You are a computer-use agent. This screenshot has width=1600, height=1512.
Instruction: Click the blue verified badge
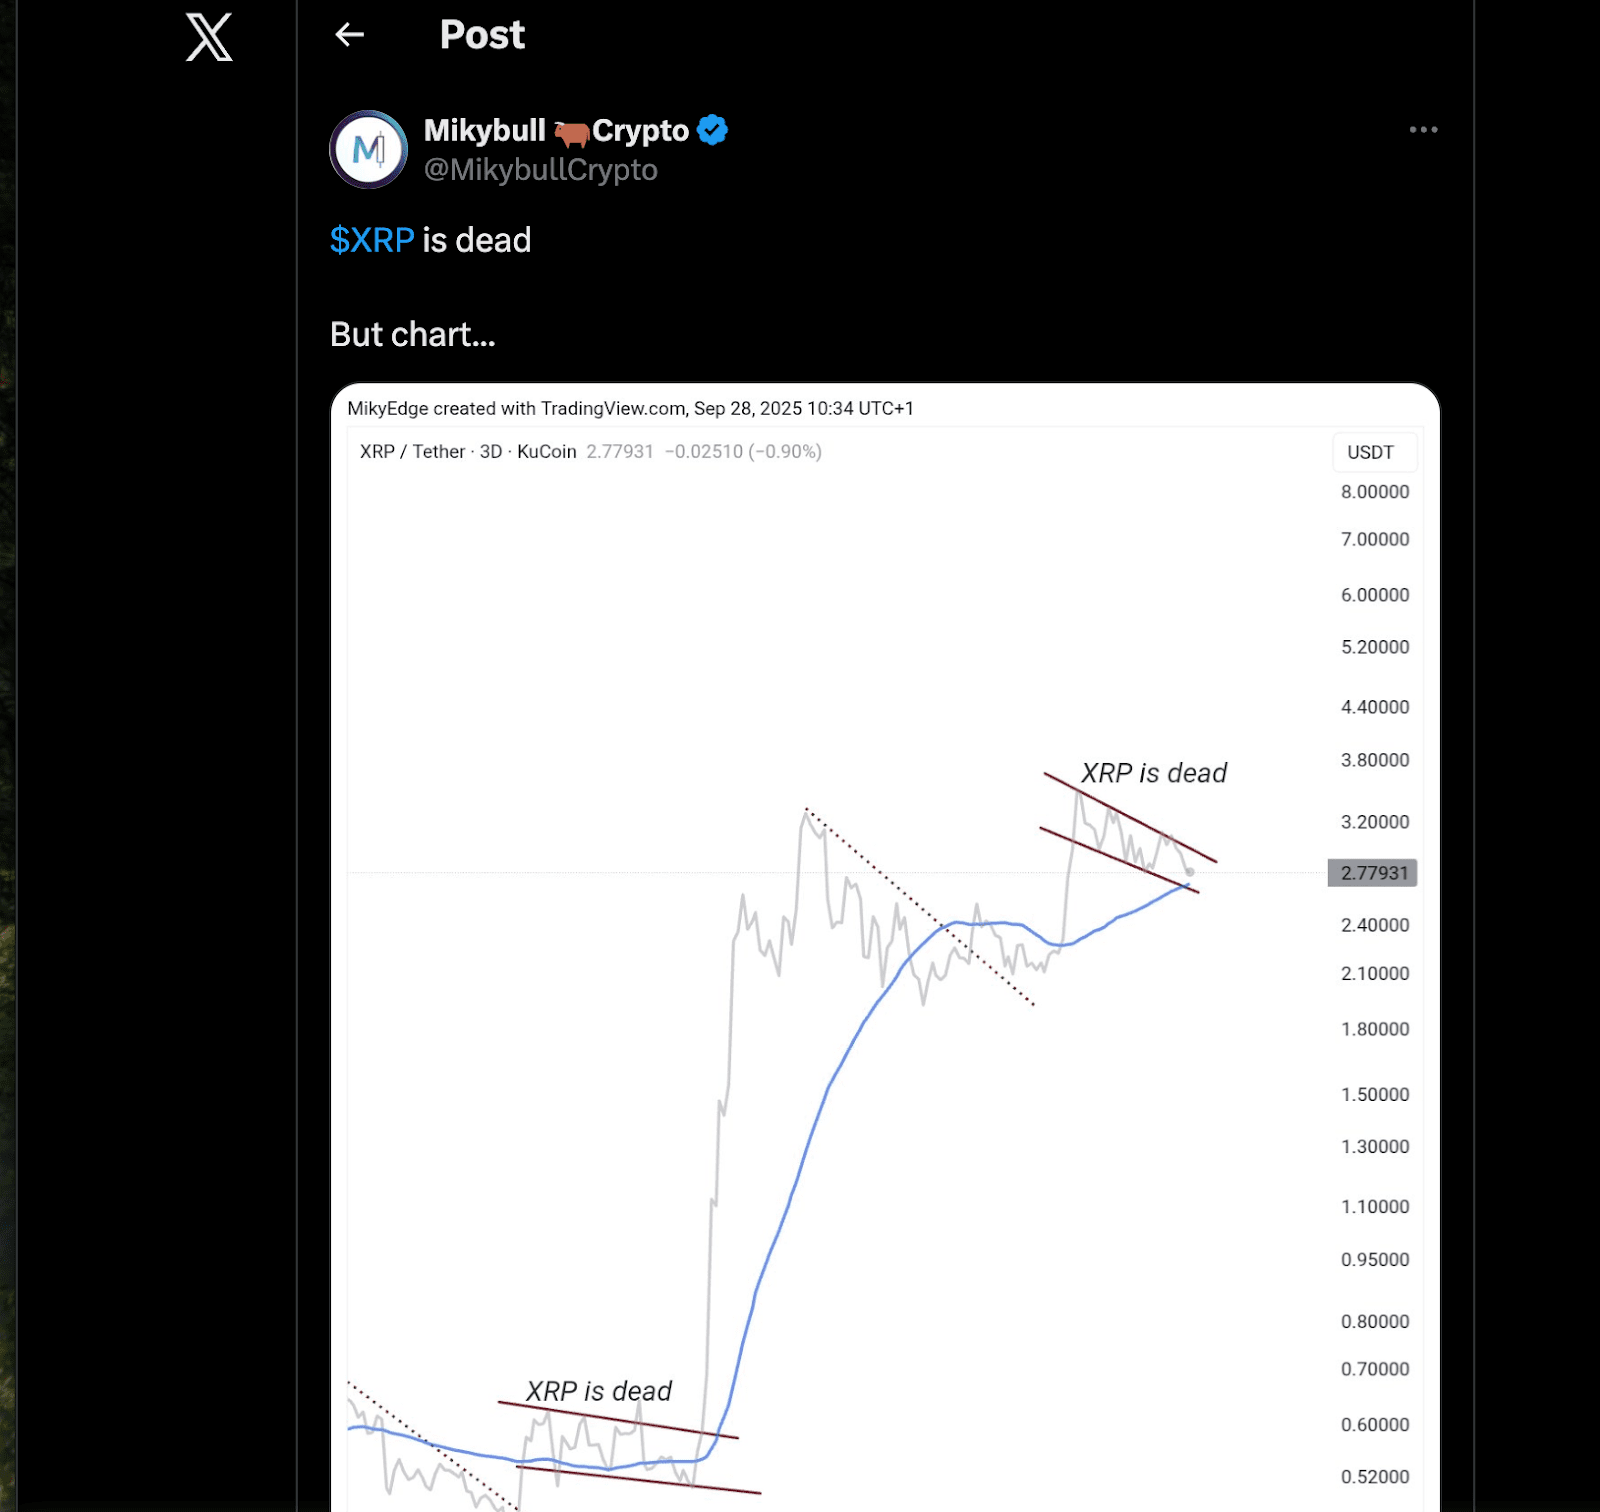tap(712, 130)
